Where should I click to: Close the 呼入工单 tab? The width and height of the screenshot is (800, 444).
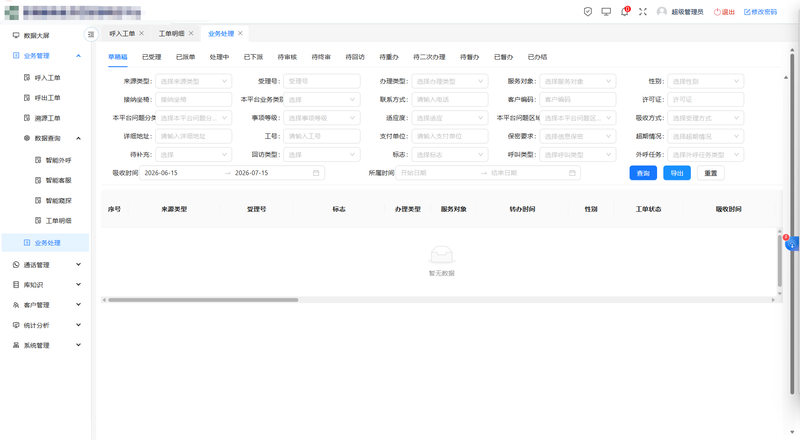click(141, 33)
